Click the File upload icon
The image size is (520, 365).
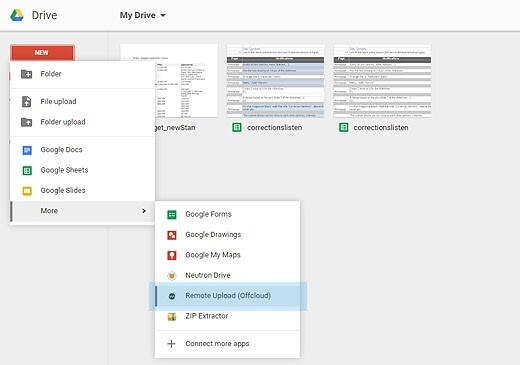pyautogui.click(x=27, y=101)
